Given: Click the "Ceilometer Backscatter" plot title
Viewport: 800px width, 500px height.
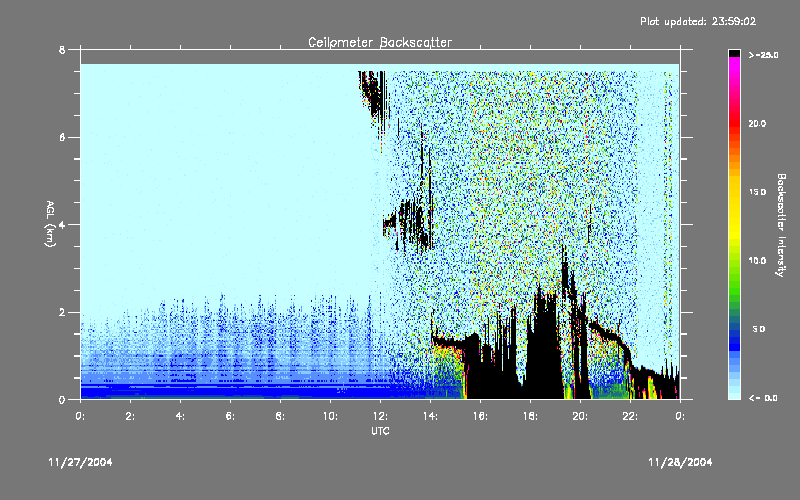Looking at the screenshot, I should 380,42.
